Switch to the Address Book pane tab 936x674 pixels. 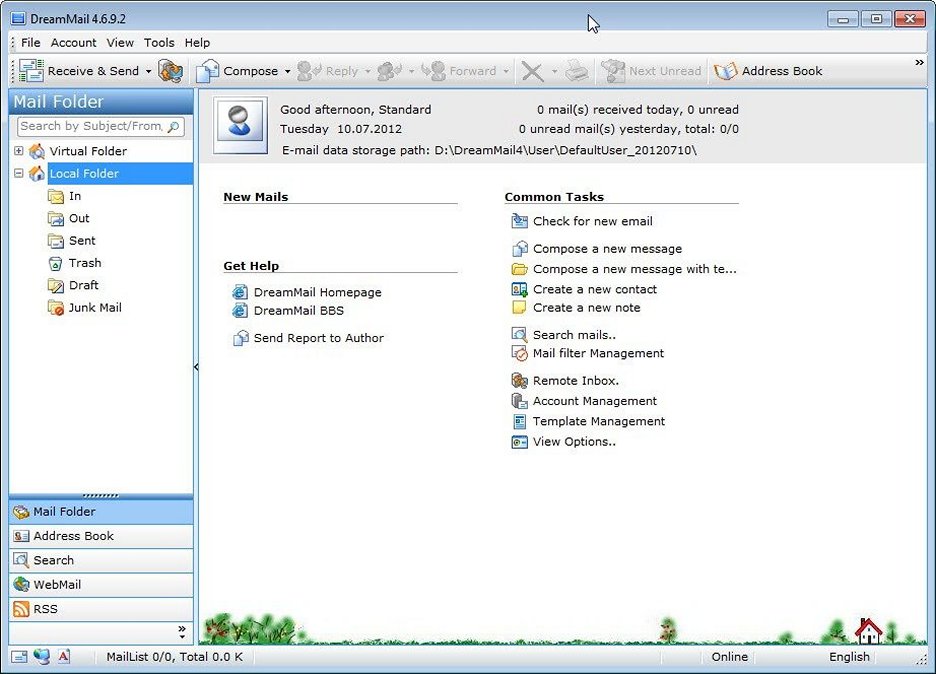pos(101,537)
